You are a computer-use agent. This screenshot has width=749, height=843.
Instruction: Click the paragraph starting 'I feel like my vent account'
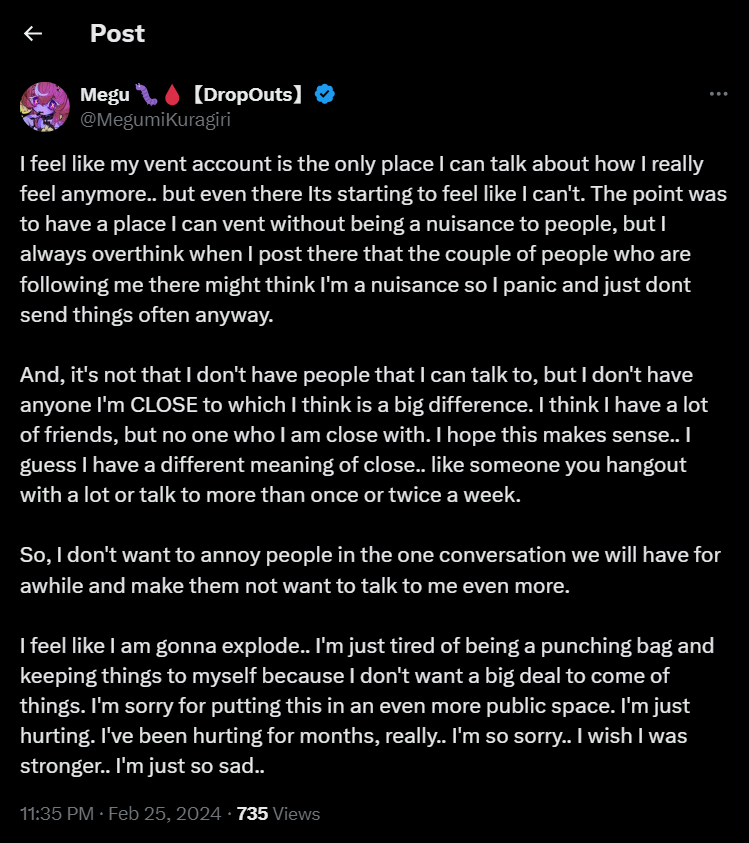click(x=373, y=239)
